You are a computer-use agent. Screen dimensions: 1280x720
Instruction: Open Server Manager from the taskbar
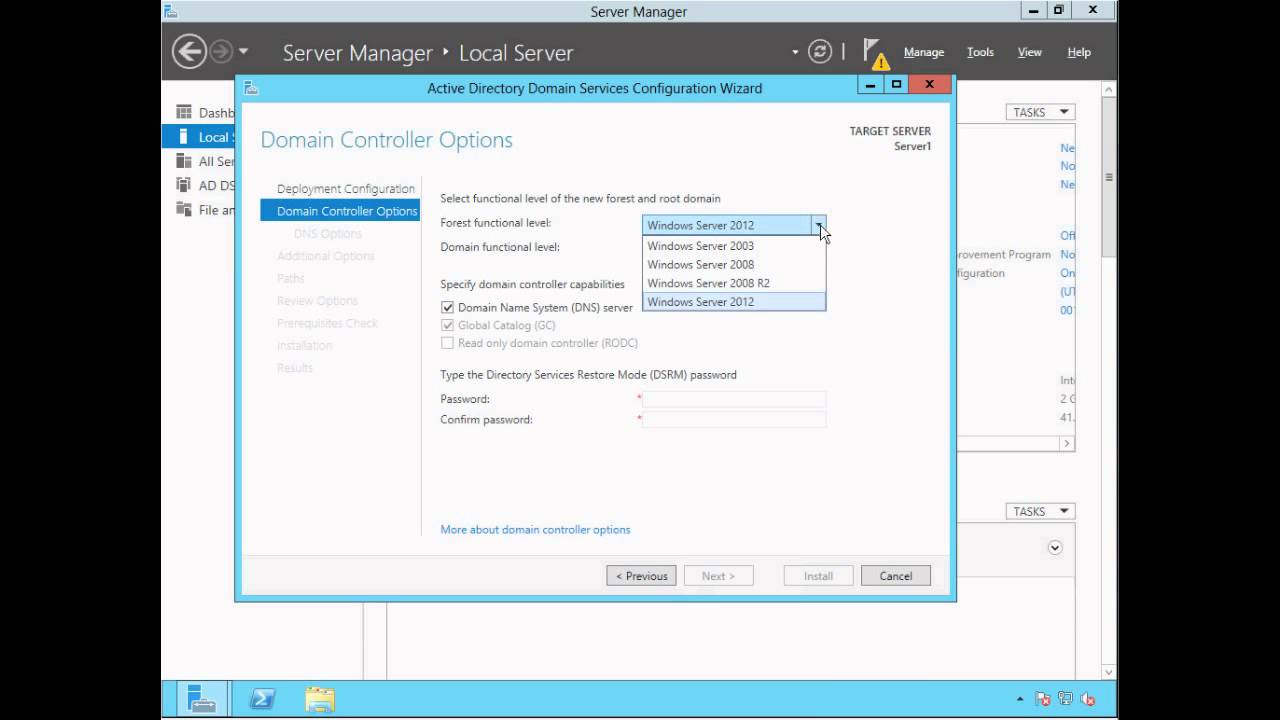click(202, 698)
